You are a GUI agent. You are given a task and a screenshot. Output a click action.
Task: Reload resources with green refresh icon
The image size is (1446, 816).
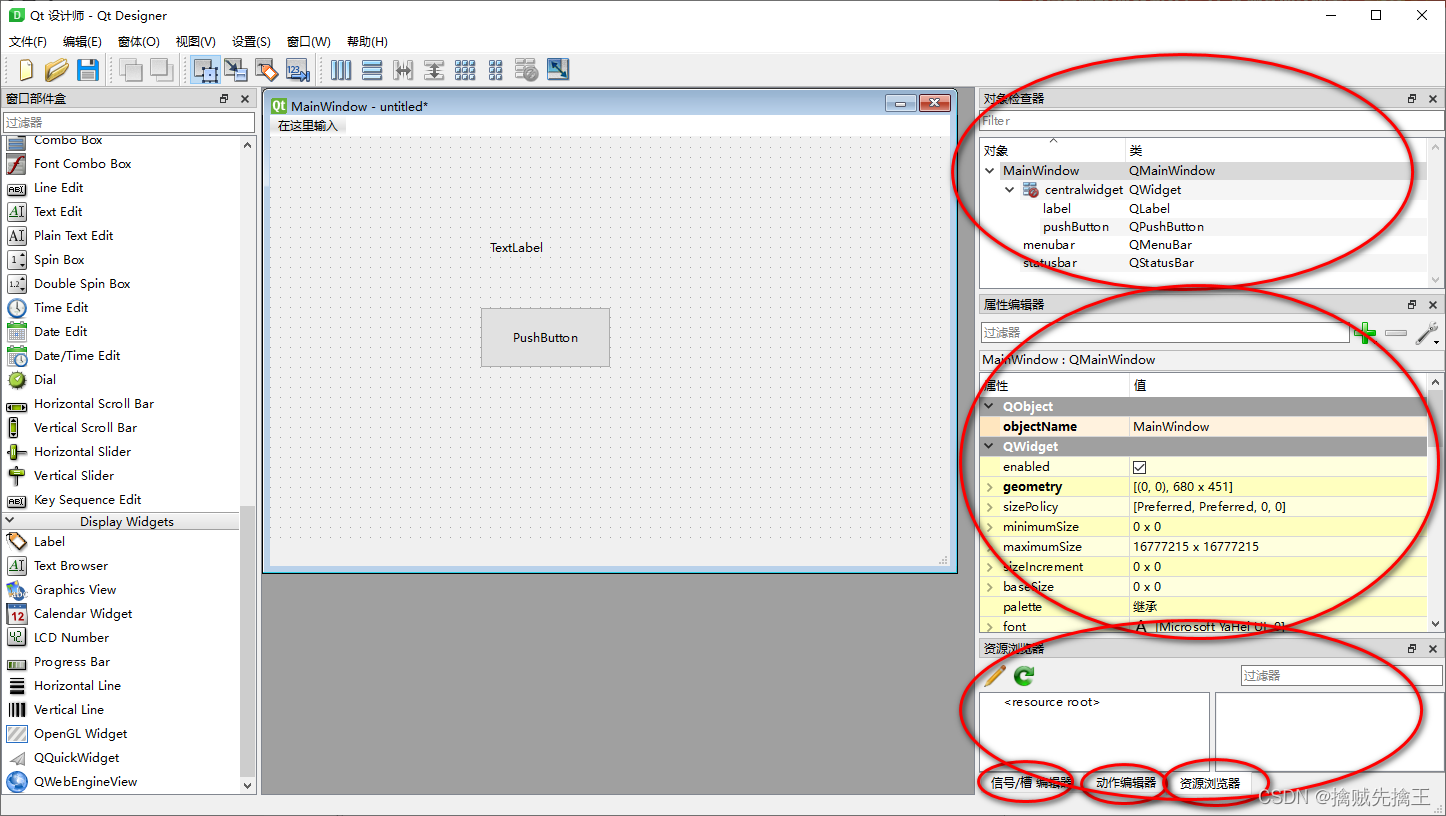pos(1024,676)
